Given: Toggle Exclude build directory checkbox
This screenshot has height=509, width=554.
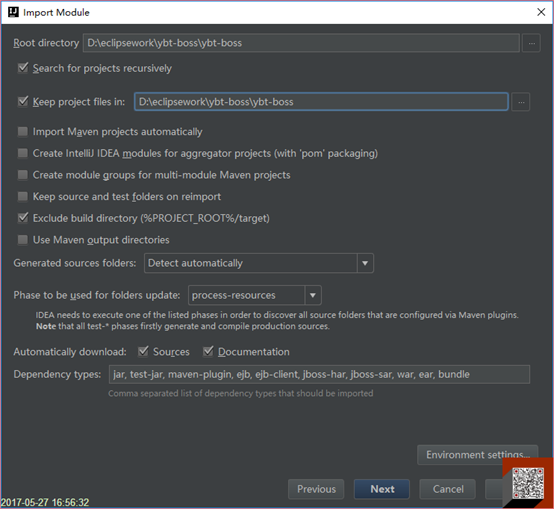Looking at the screenshot, I should coord(23,218).
